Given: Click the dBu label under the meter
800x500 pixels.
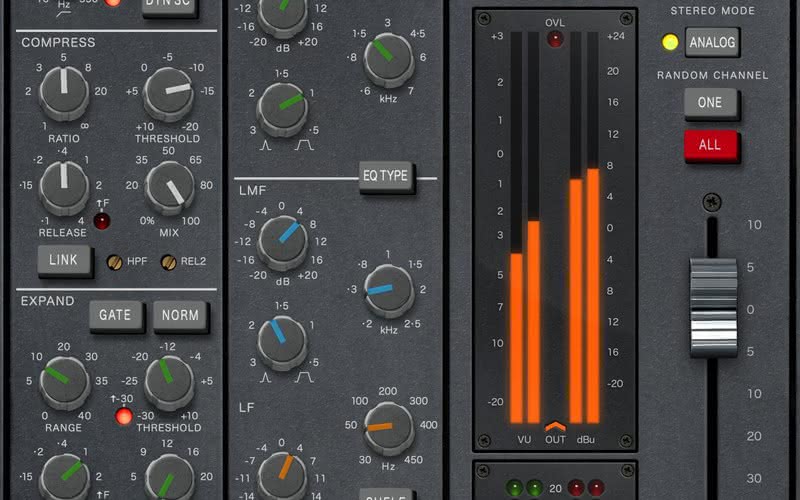Looking at the screenshot, I should [586, 440].
